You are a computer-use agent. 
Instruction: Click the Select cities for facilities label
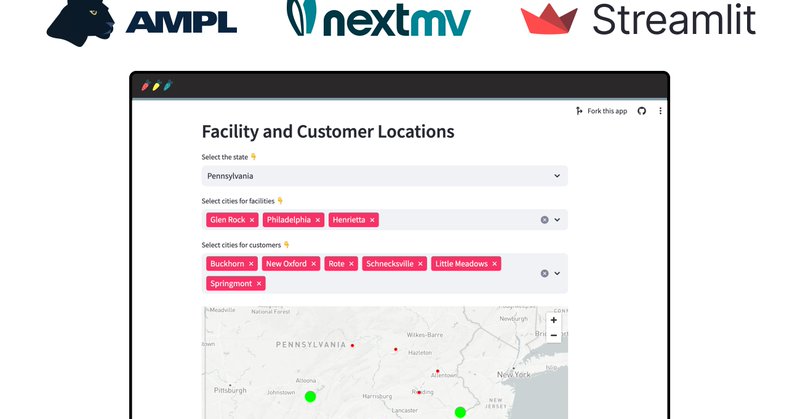pos(242,201)
